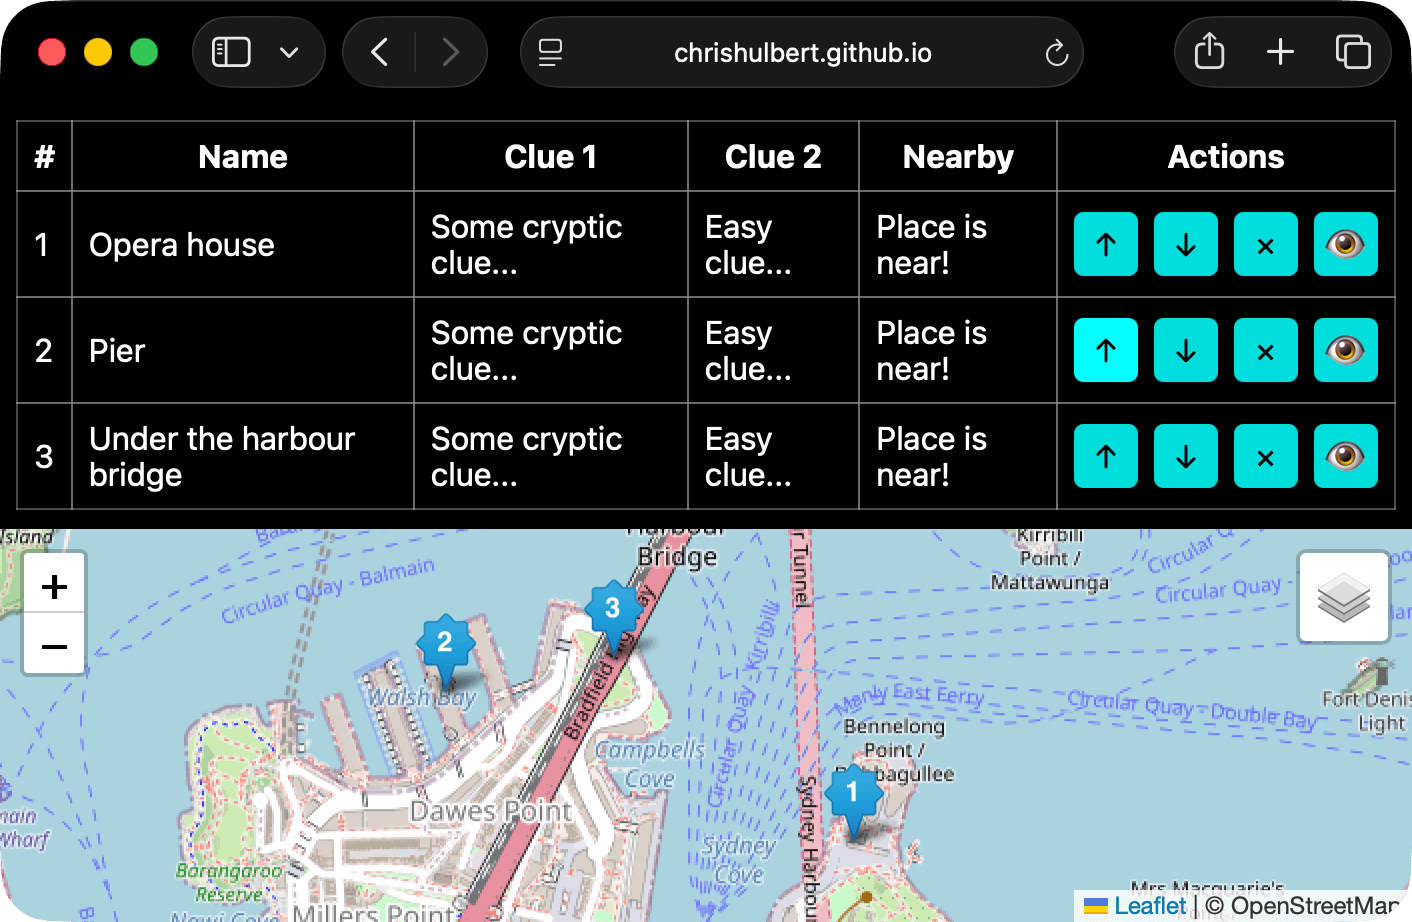Open the Safari share menu
Image resolution: width=1412 pixels, height=922 pixels.
pos(1208,52)
